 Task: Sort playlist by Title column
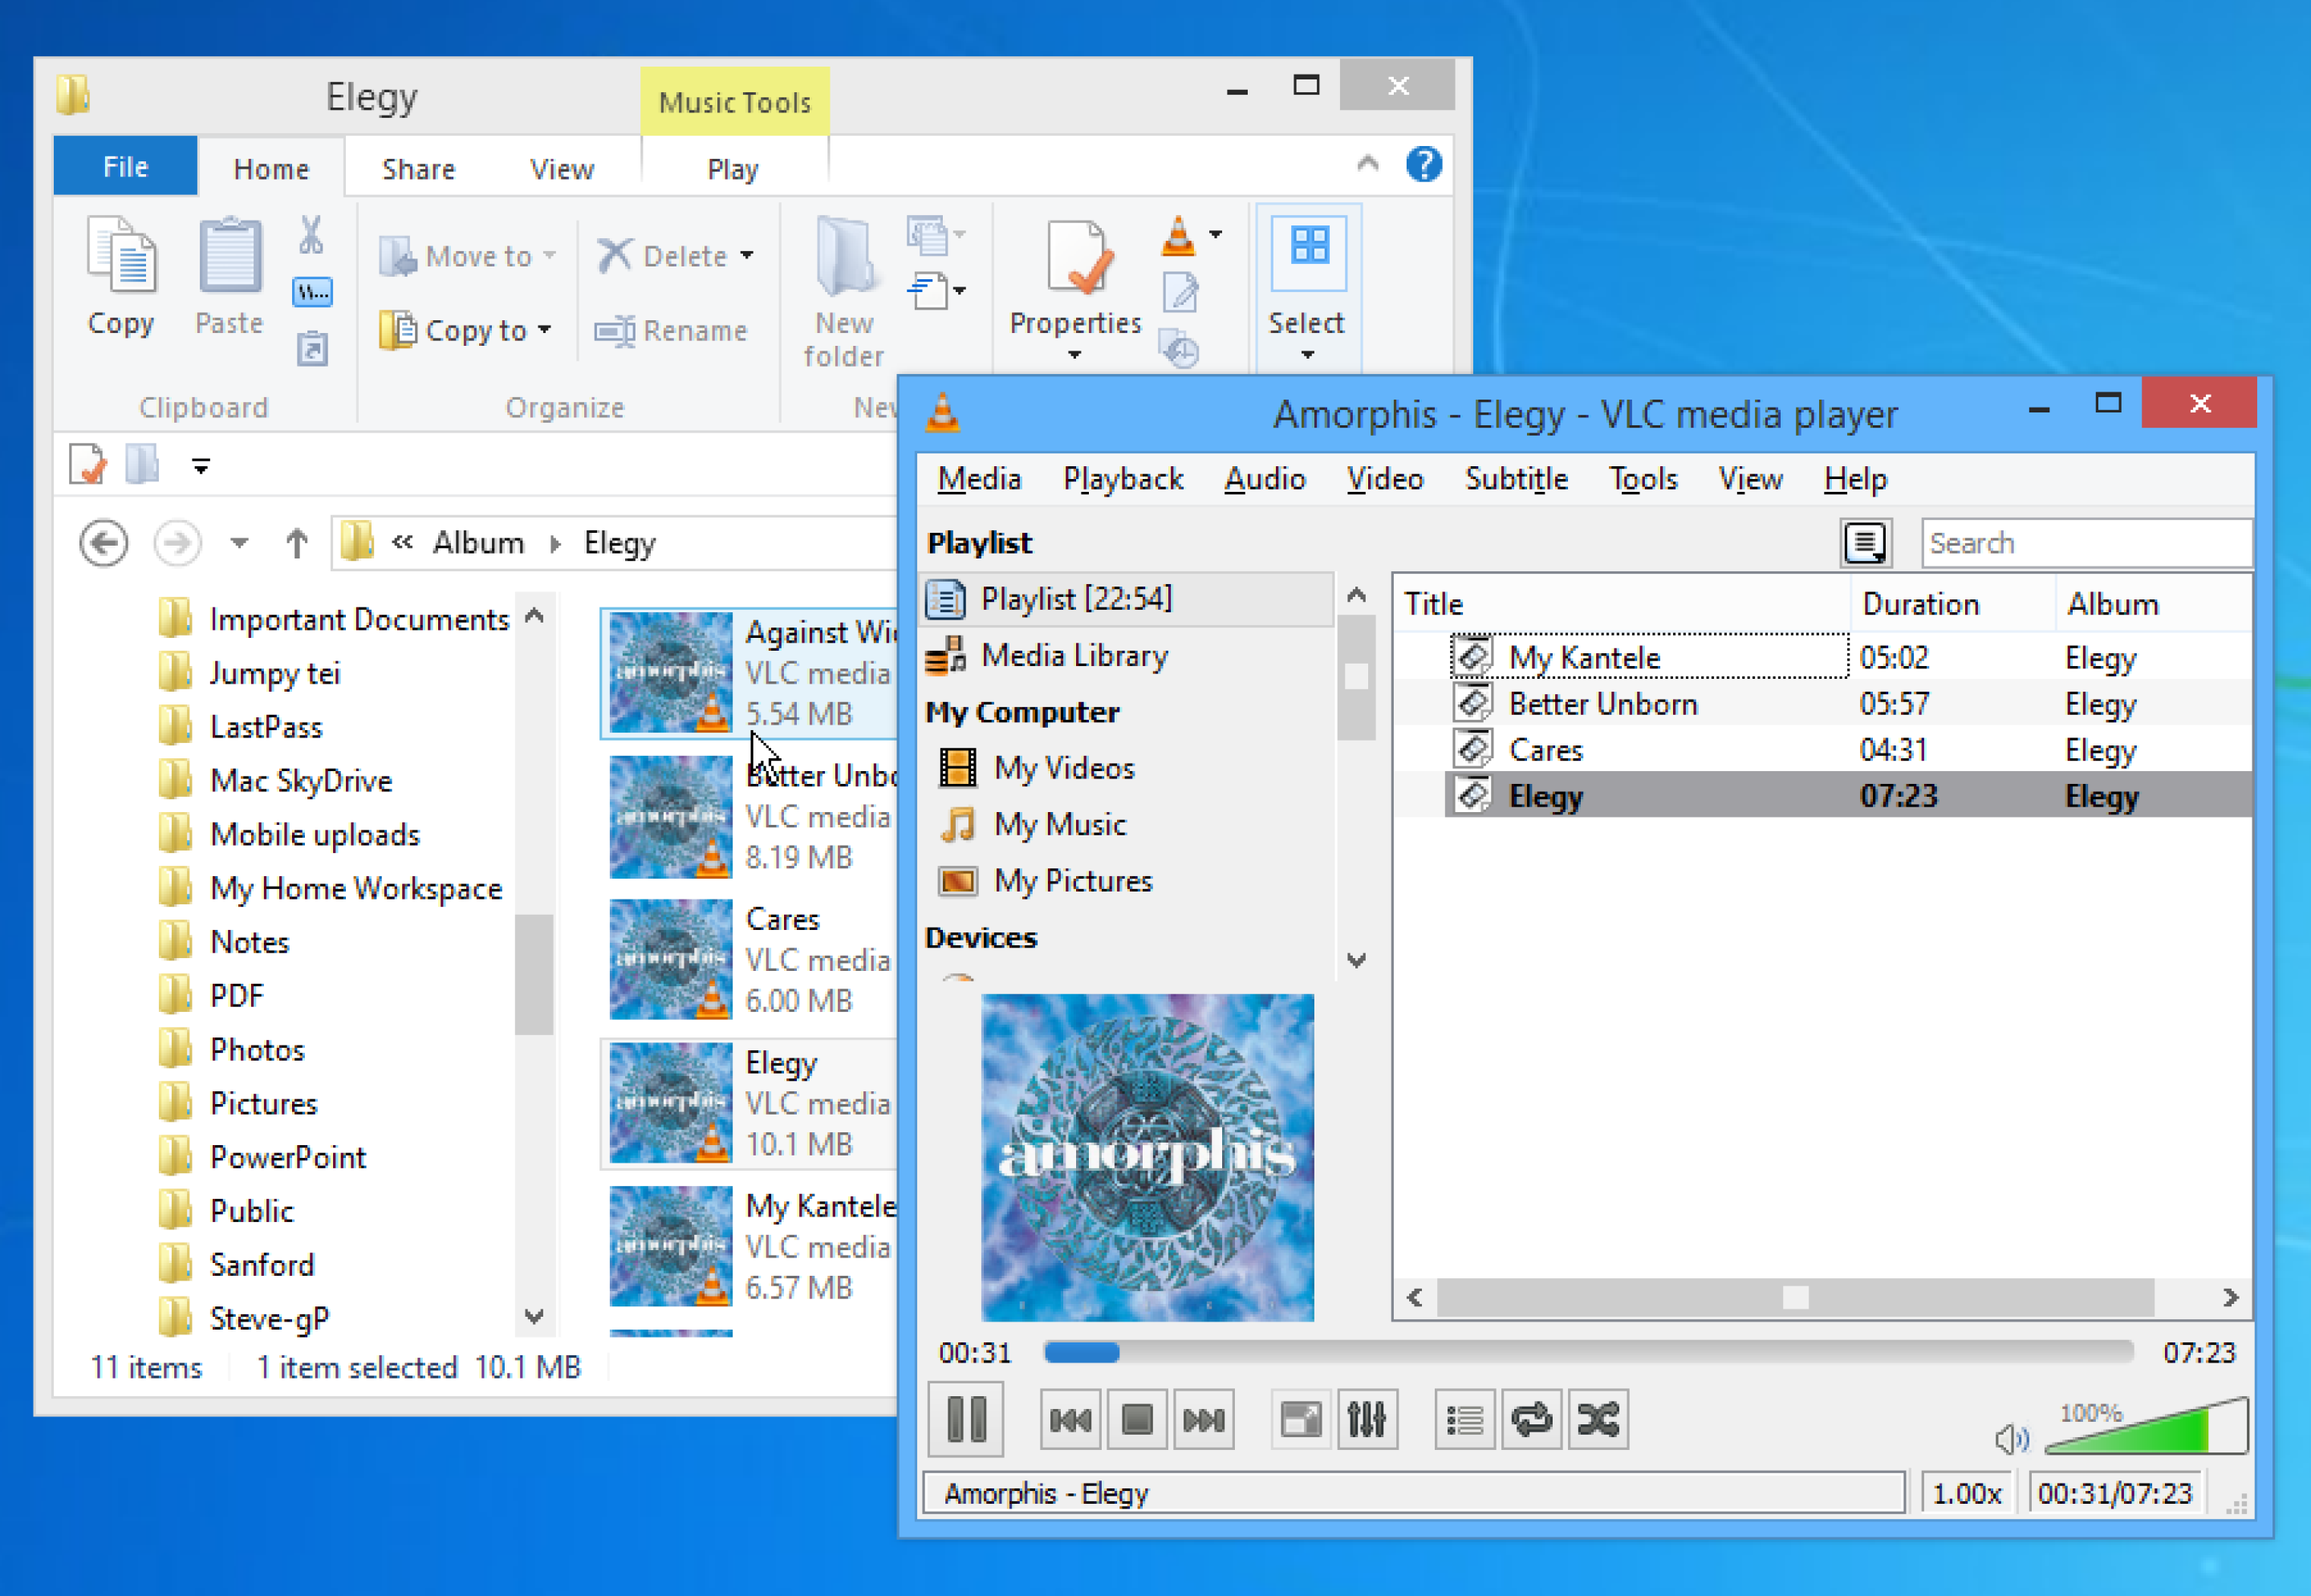[1622, 604]
